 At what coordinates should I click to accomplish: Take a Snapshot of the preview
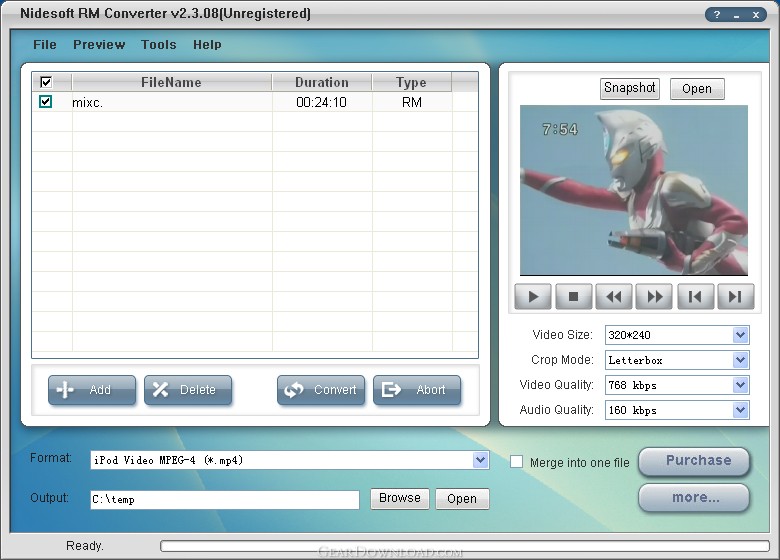pos(629,89)
